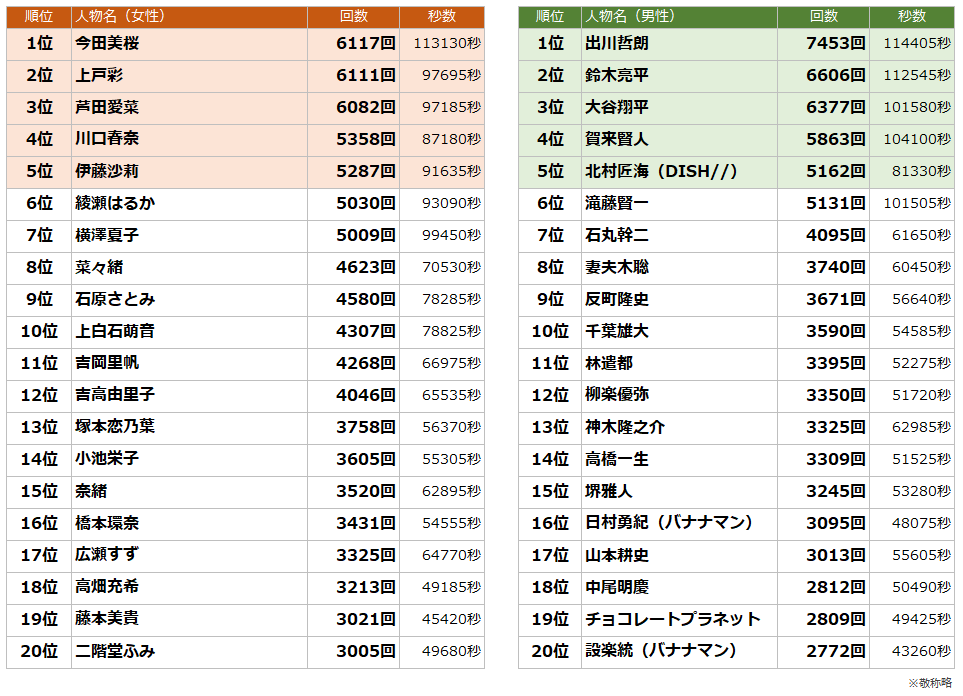The image size is (963, 696).
Task: Select the 20位 rank cell for 二階堂ふみ
Action: tap(39, 652)
